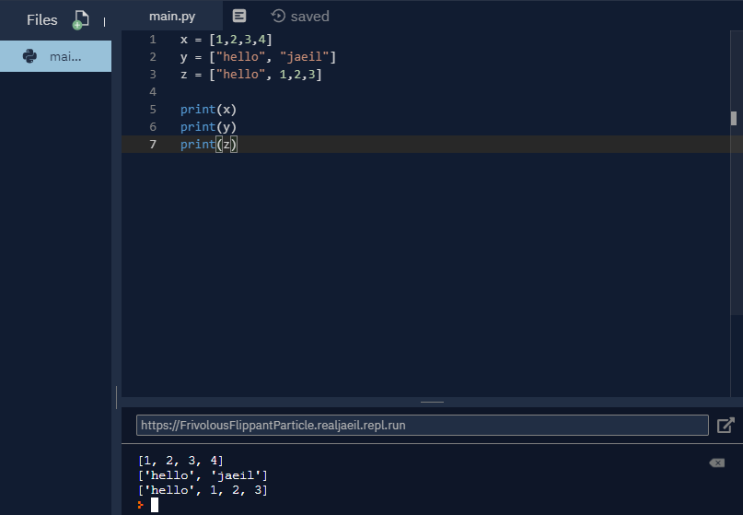
Task: Click on line 1 list assignment
Action: pyautogui.click(x=226, y=39)
